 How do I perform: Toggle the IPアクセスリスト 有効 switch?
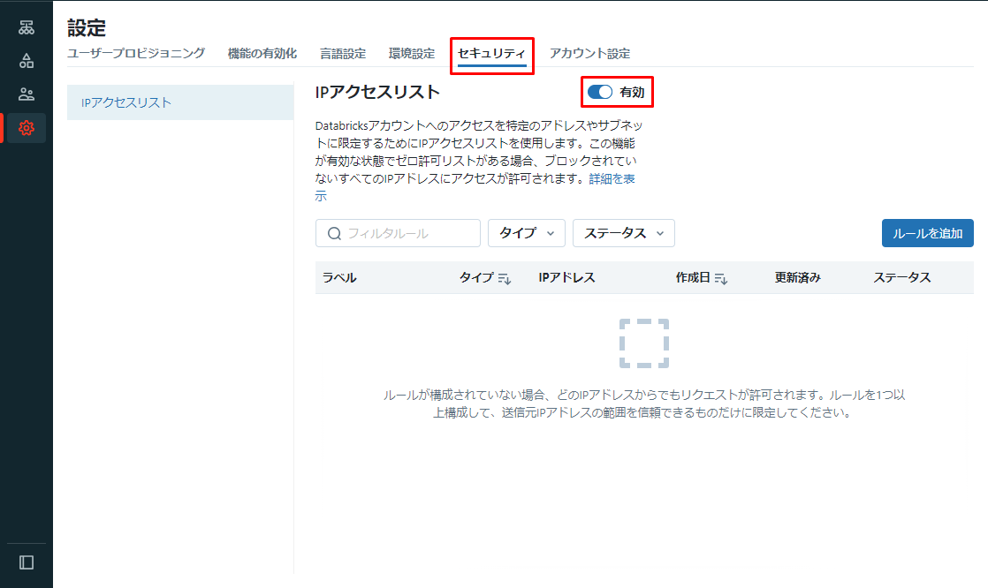point(600,92)
